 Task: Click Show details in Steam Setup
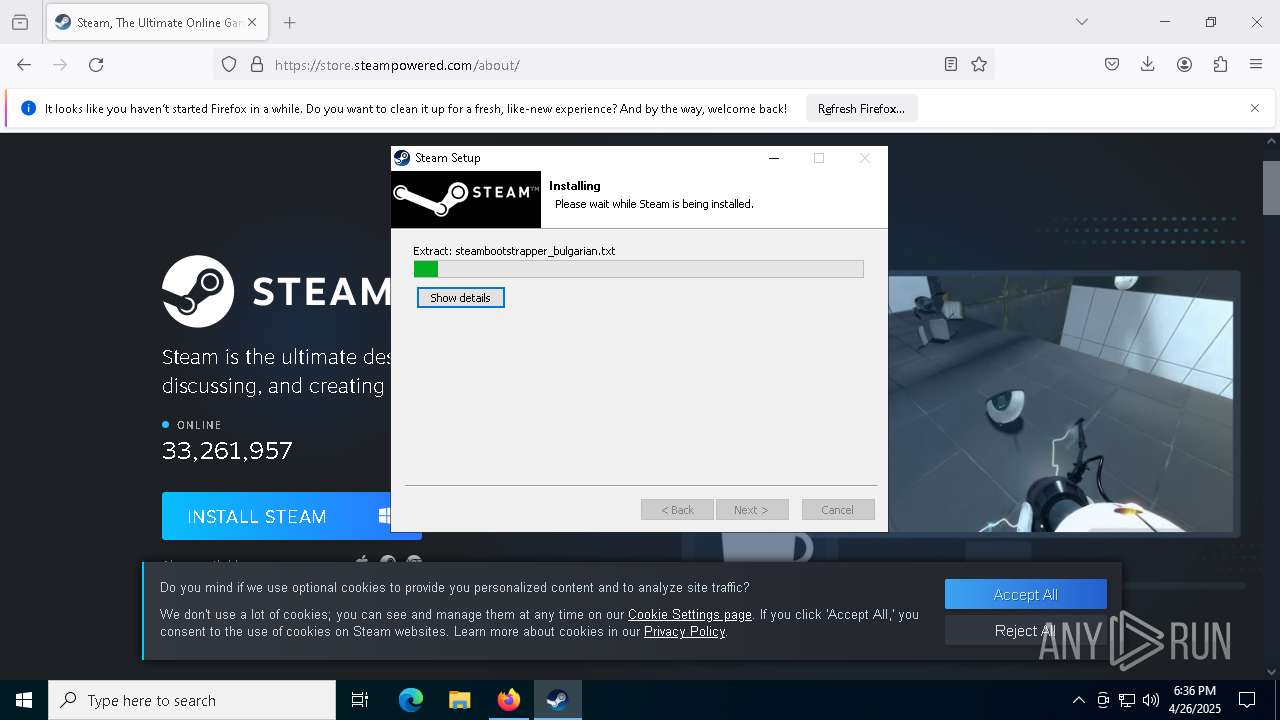460,298
